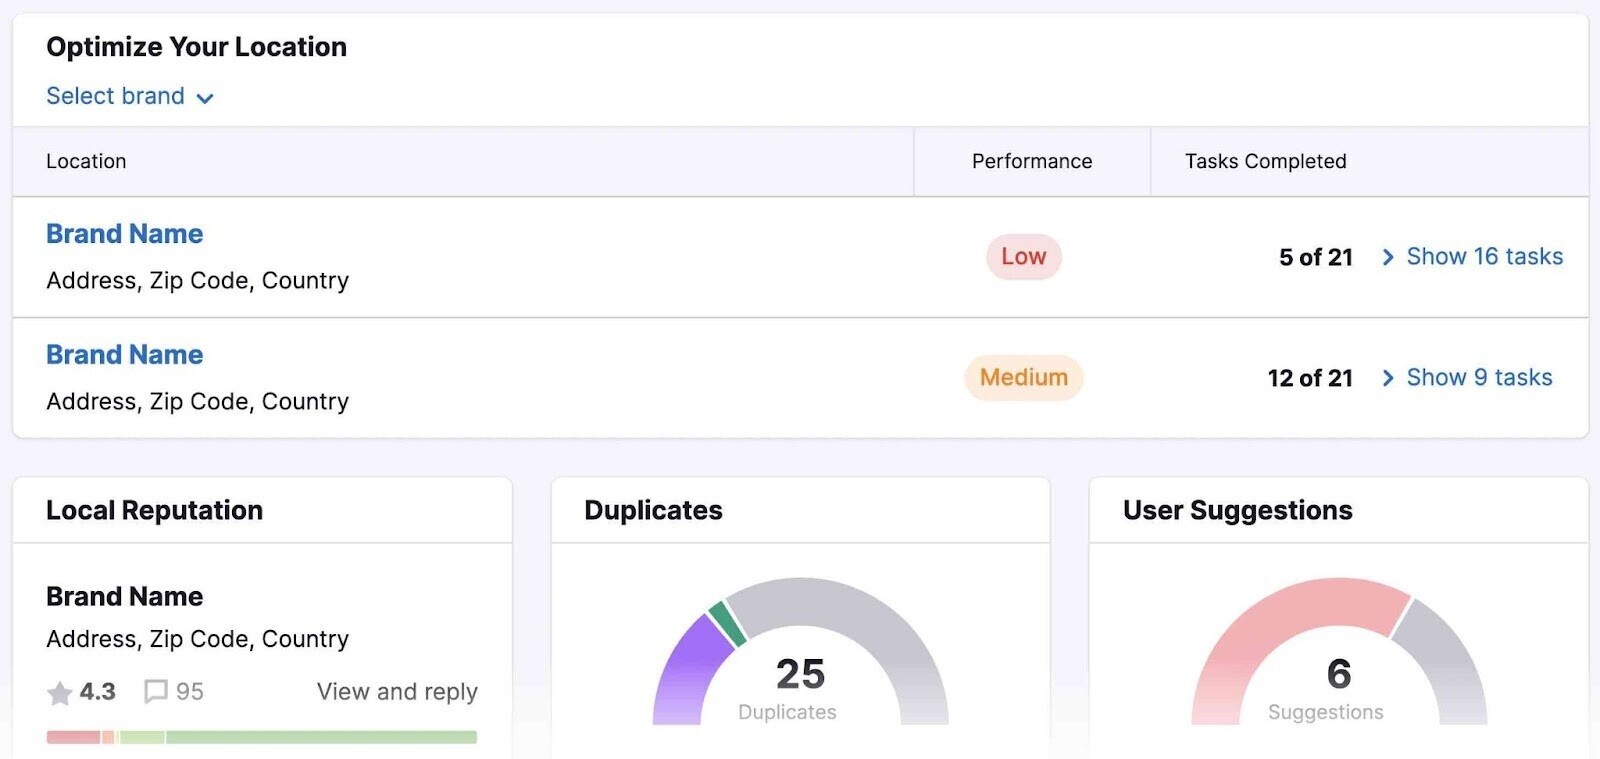Screen dimensions: 1600x759
Task: Click the comment bubble icon beside 95
Action: point(156,692)
